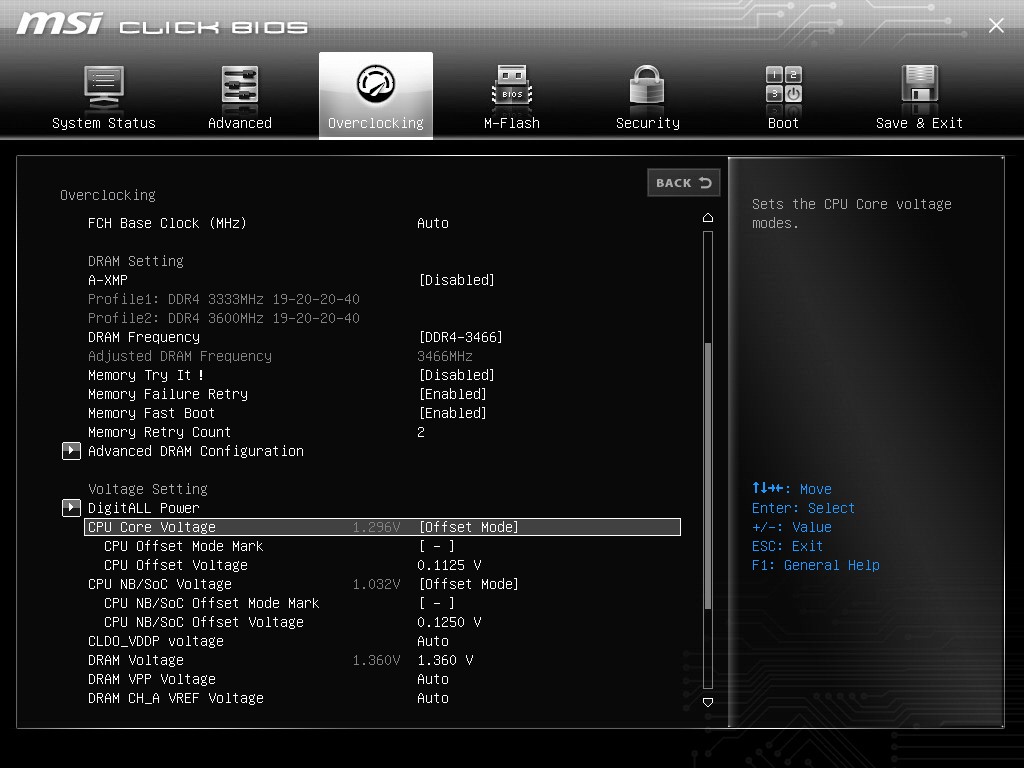Toggle Memory Fast Boot [Enabled] value
This screenshot has height=768, width=1024.
(x=453, y=413)
